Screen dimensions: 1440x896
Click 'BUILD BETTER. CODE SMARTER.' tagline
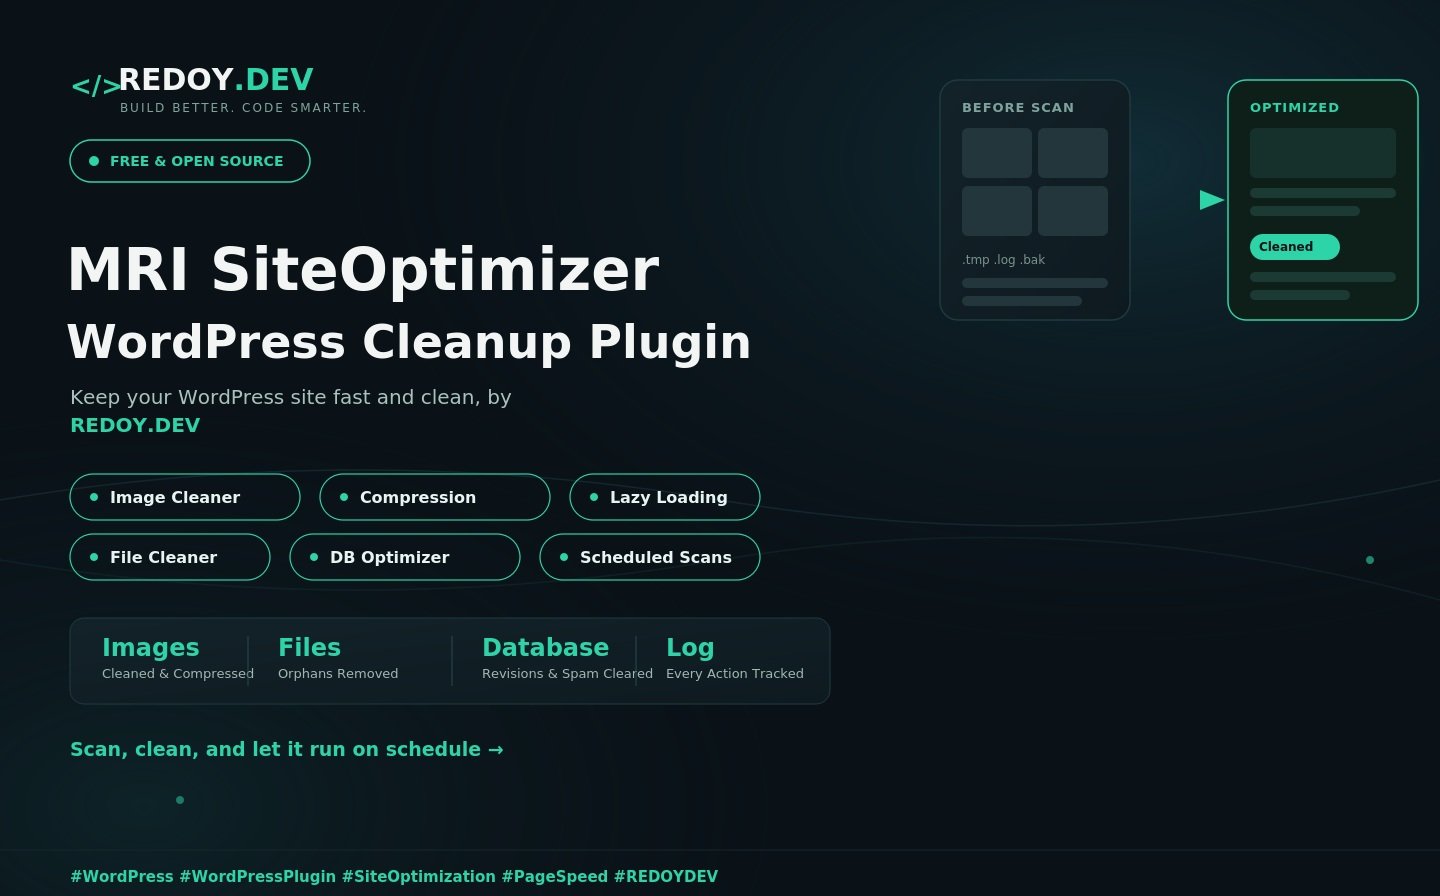243,107
